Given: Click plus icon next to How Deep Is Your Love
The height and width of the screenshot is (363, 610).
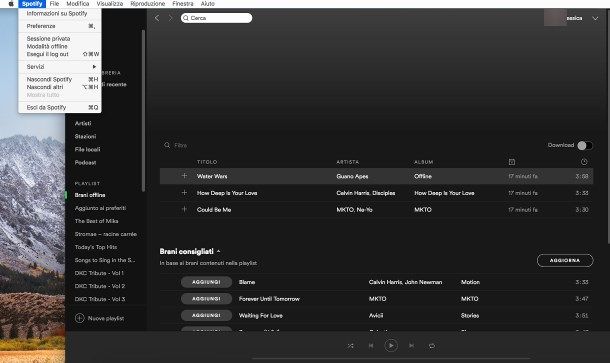Looking at the screenshot, I should pyautogui.click(x=184, y=193).
